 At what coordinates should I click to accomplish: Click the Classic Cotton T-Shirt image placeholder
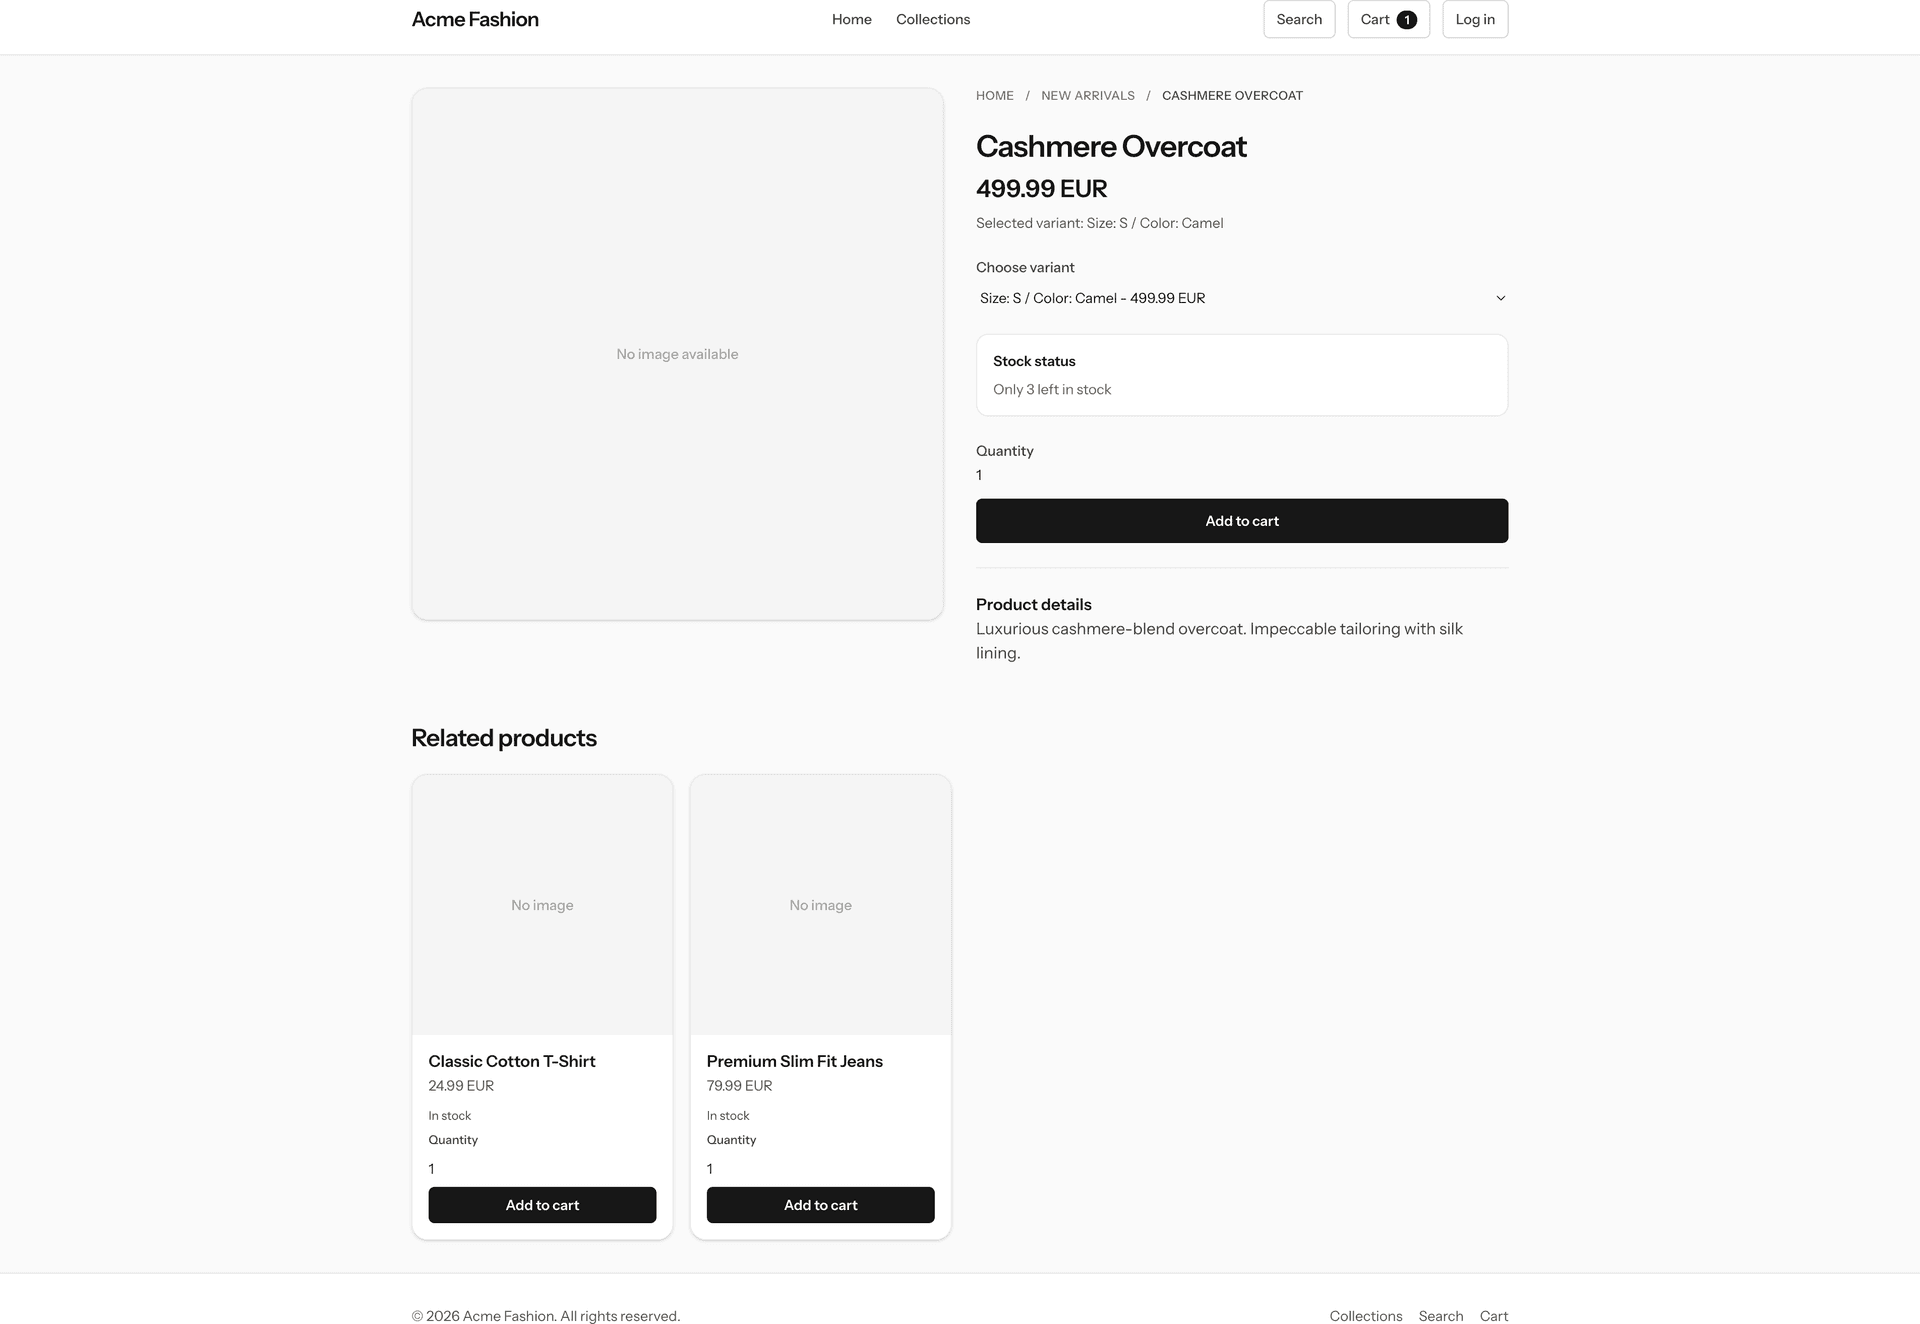click(542, 904)
